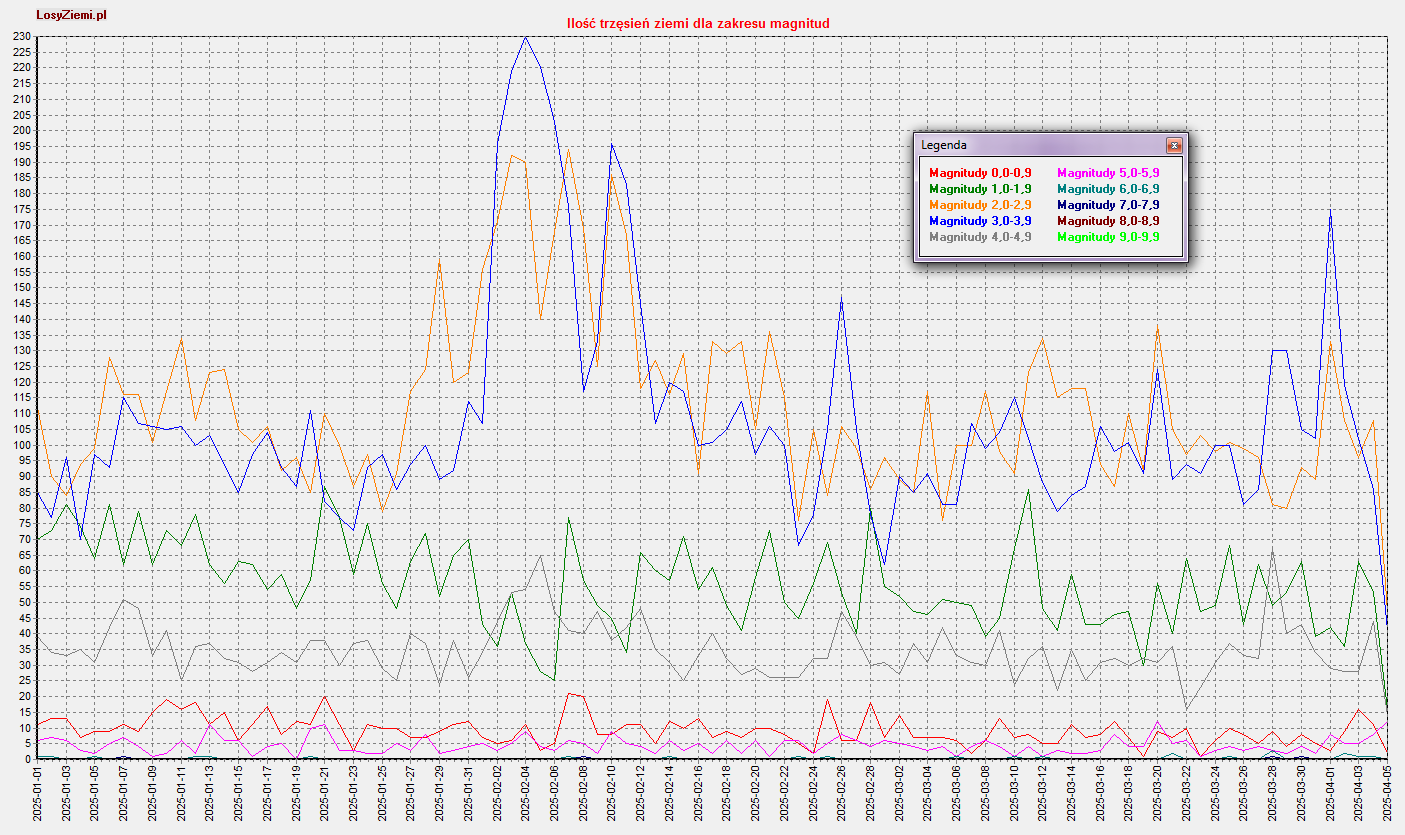Click the blue line's highest peak at 230
1405x835 pixels.
(x=526, y=37)
